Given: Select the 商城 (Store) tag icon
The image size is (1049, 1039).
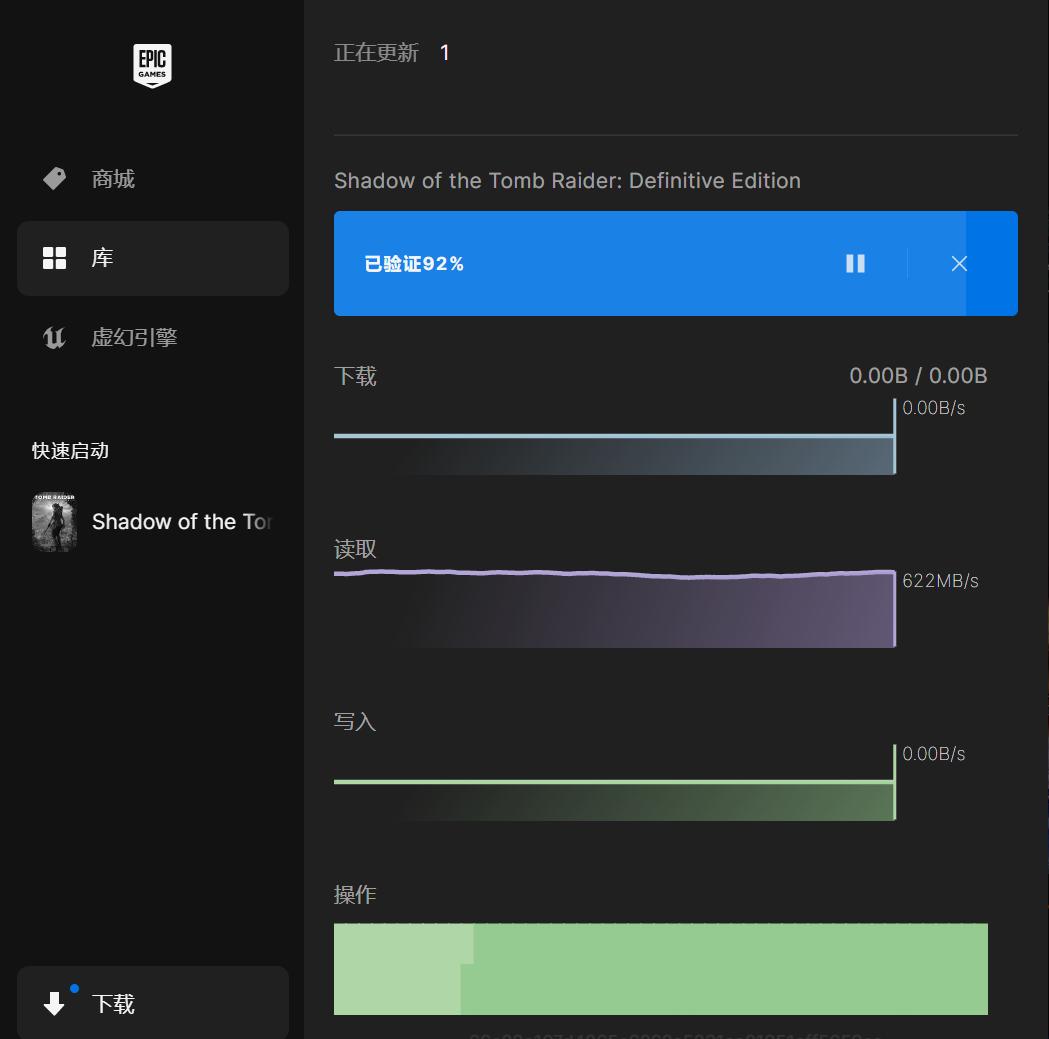Looking at the screenshot, I should (x=53, y=178).
